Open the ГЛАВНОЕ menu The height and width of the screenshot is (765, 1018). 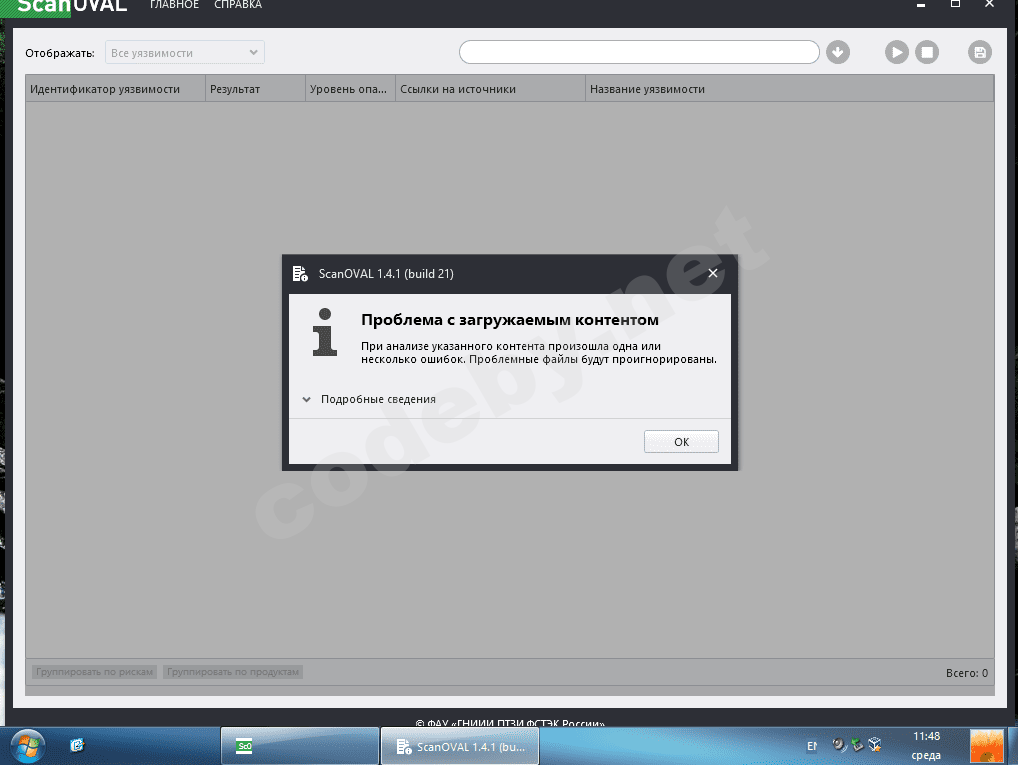pos(174,5)
